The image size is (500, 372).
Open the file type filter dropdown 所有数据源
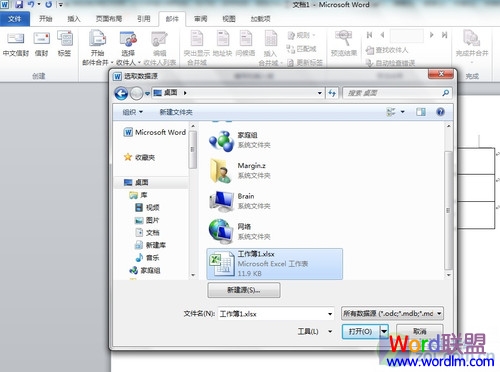coord(392,313)
